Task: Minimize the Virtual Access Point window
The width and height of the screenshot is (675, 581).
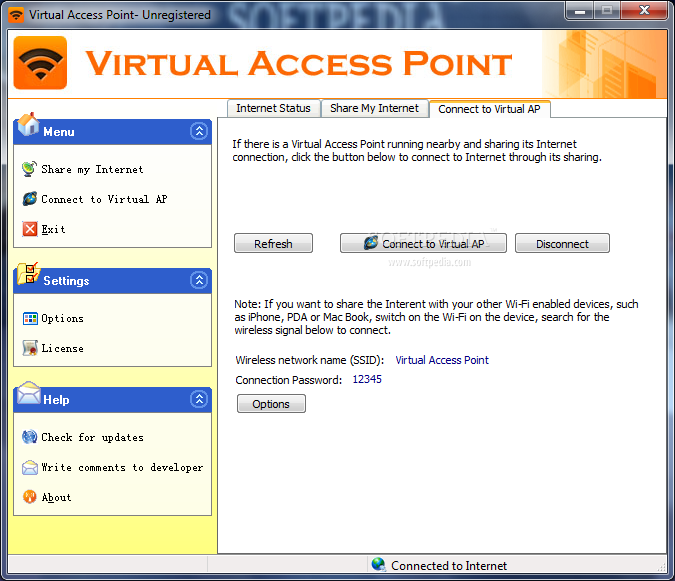Action: point(579,11)
